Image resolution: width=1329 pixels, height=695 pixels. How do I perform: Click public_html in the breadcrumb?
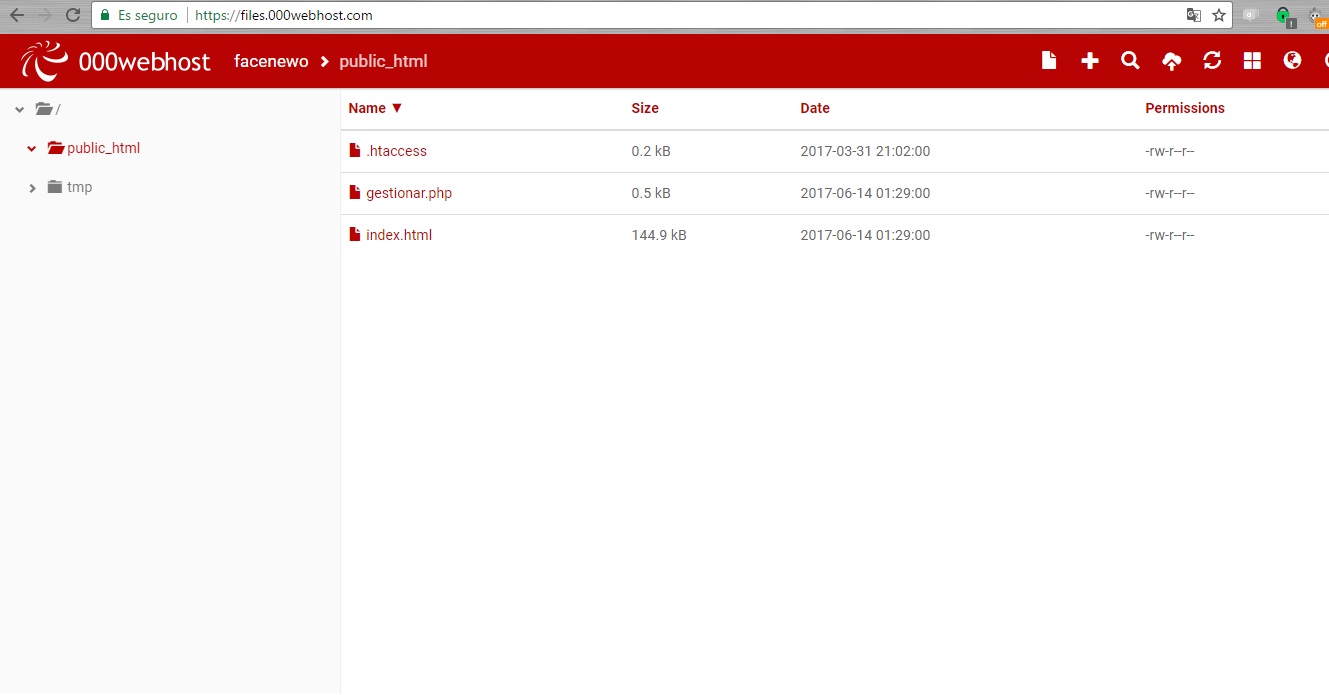(383, 61)
